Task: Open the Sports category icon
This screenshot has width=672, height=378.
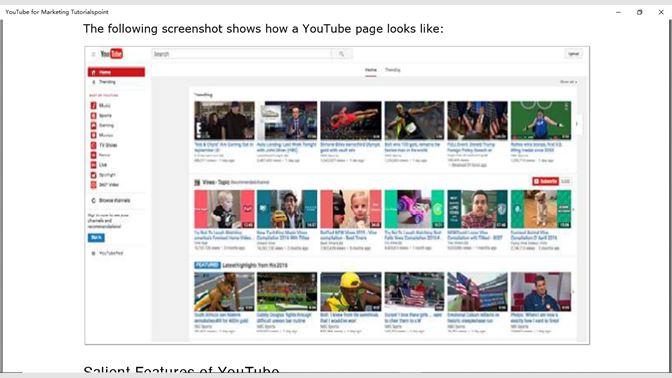Action: (x=93, y=115)
